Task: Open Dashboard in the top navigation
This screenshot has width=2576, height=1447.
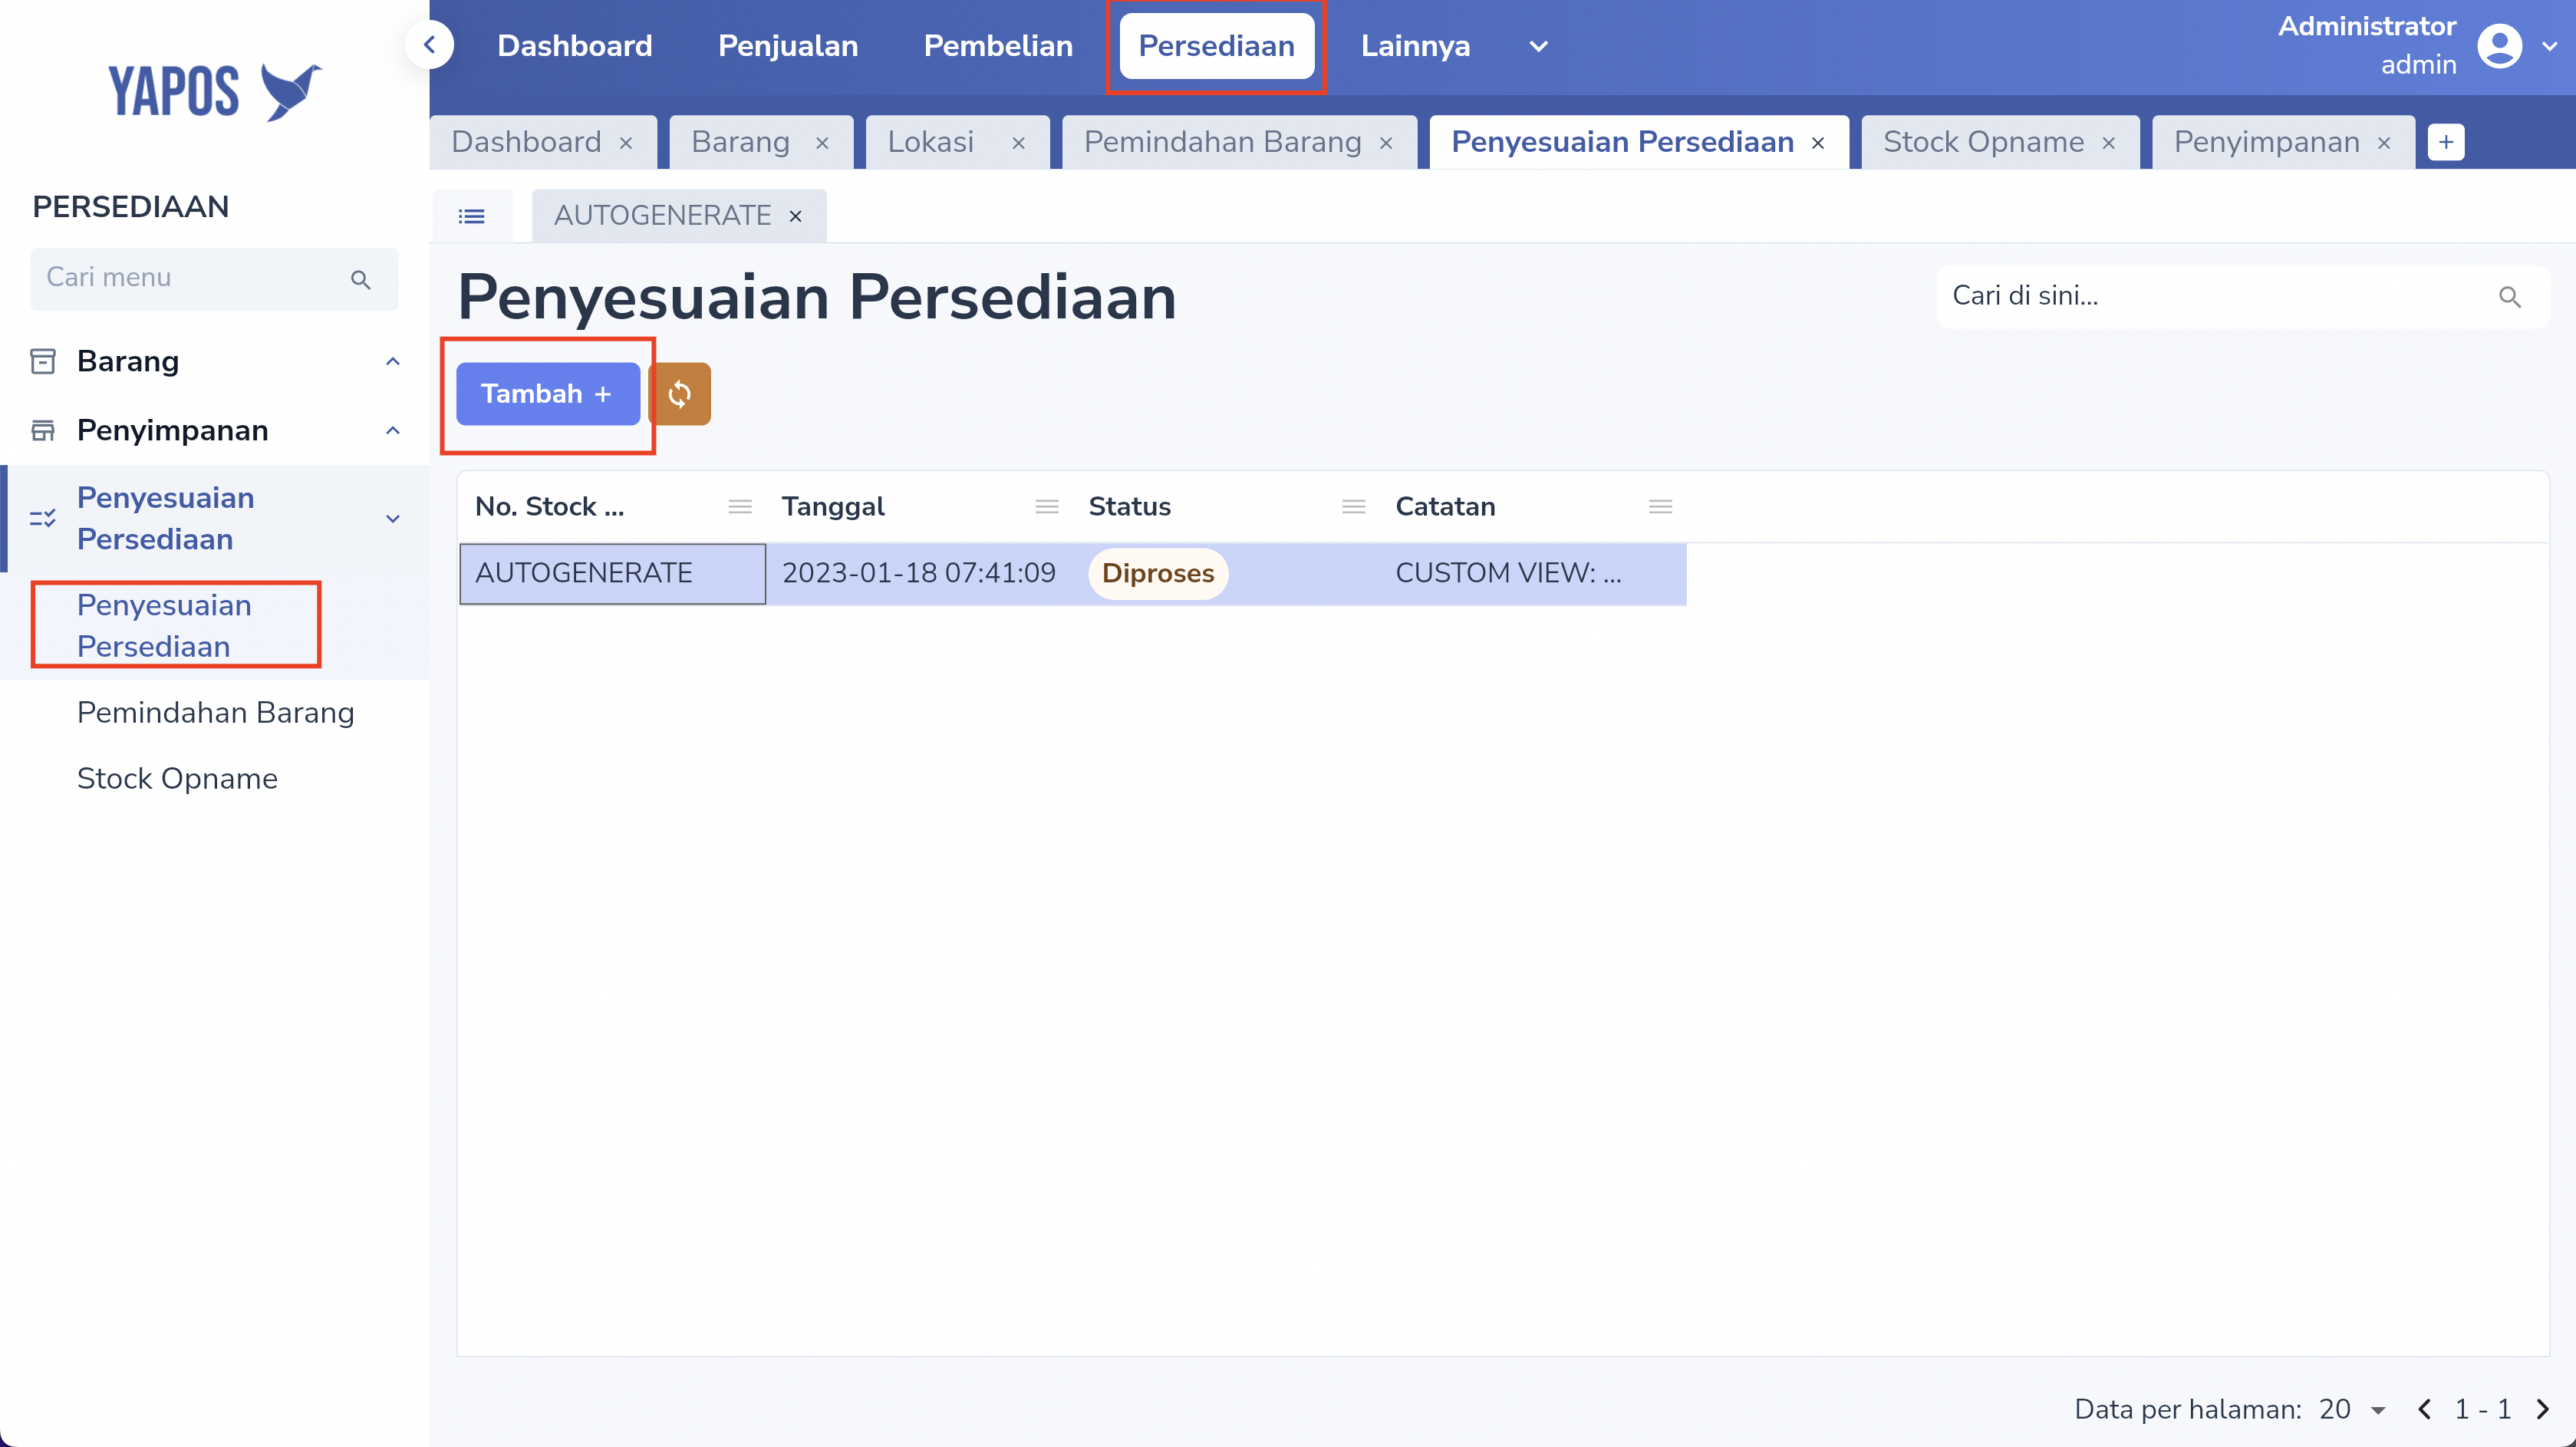Action: tap(575, 46)
